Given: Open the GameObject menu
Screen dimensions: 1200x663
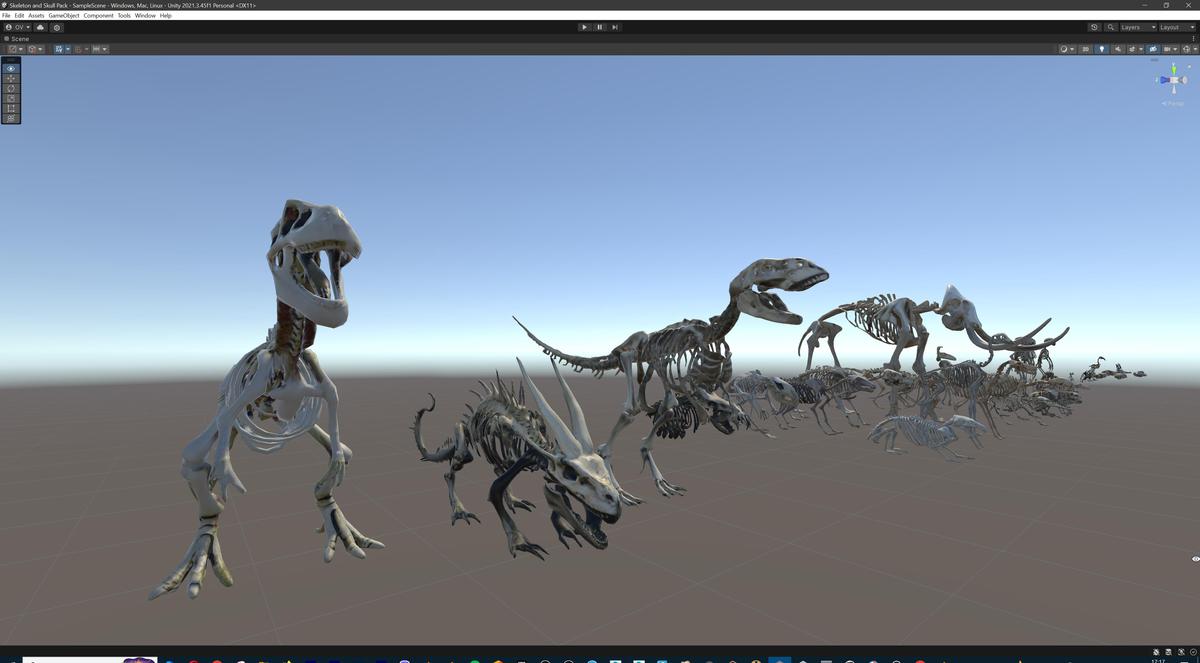Looking at the screenshot, I should click(x=63, y=14).
